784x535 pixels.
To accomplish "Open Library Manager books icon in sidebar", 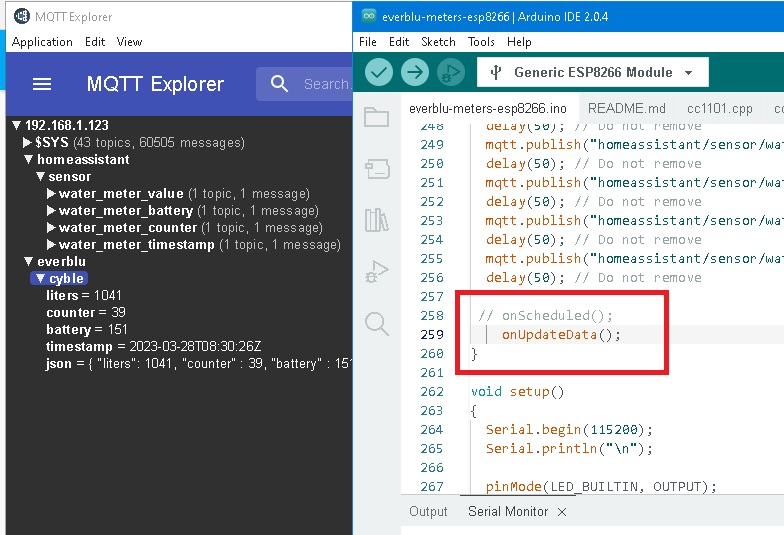I will pyautogui.click(x=376, y=220).
